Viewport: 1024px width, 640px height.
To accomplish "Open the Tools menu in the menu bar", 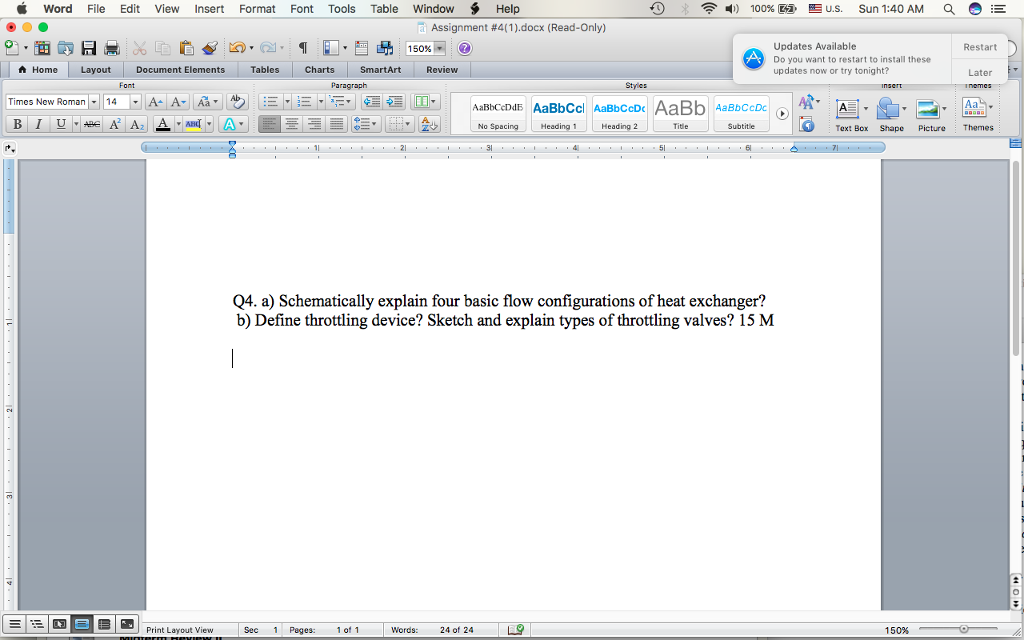I will pos(341,8).
